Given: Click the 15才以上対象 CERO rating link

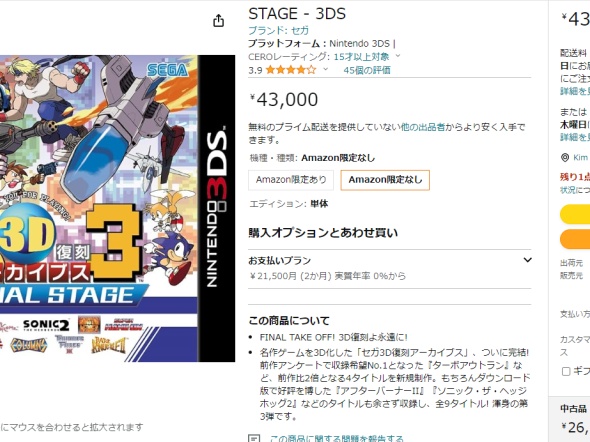Looking at the screenshot, I should pos(361,56).
